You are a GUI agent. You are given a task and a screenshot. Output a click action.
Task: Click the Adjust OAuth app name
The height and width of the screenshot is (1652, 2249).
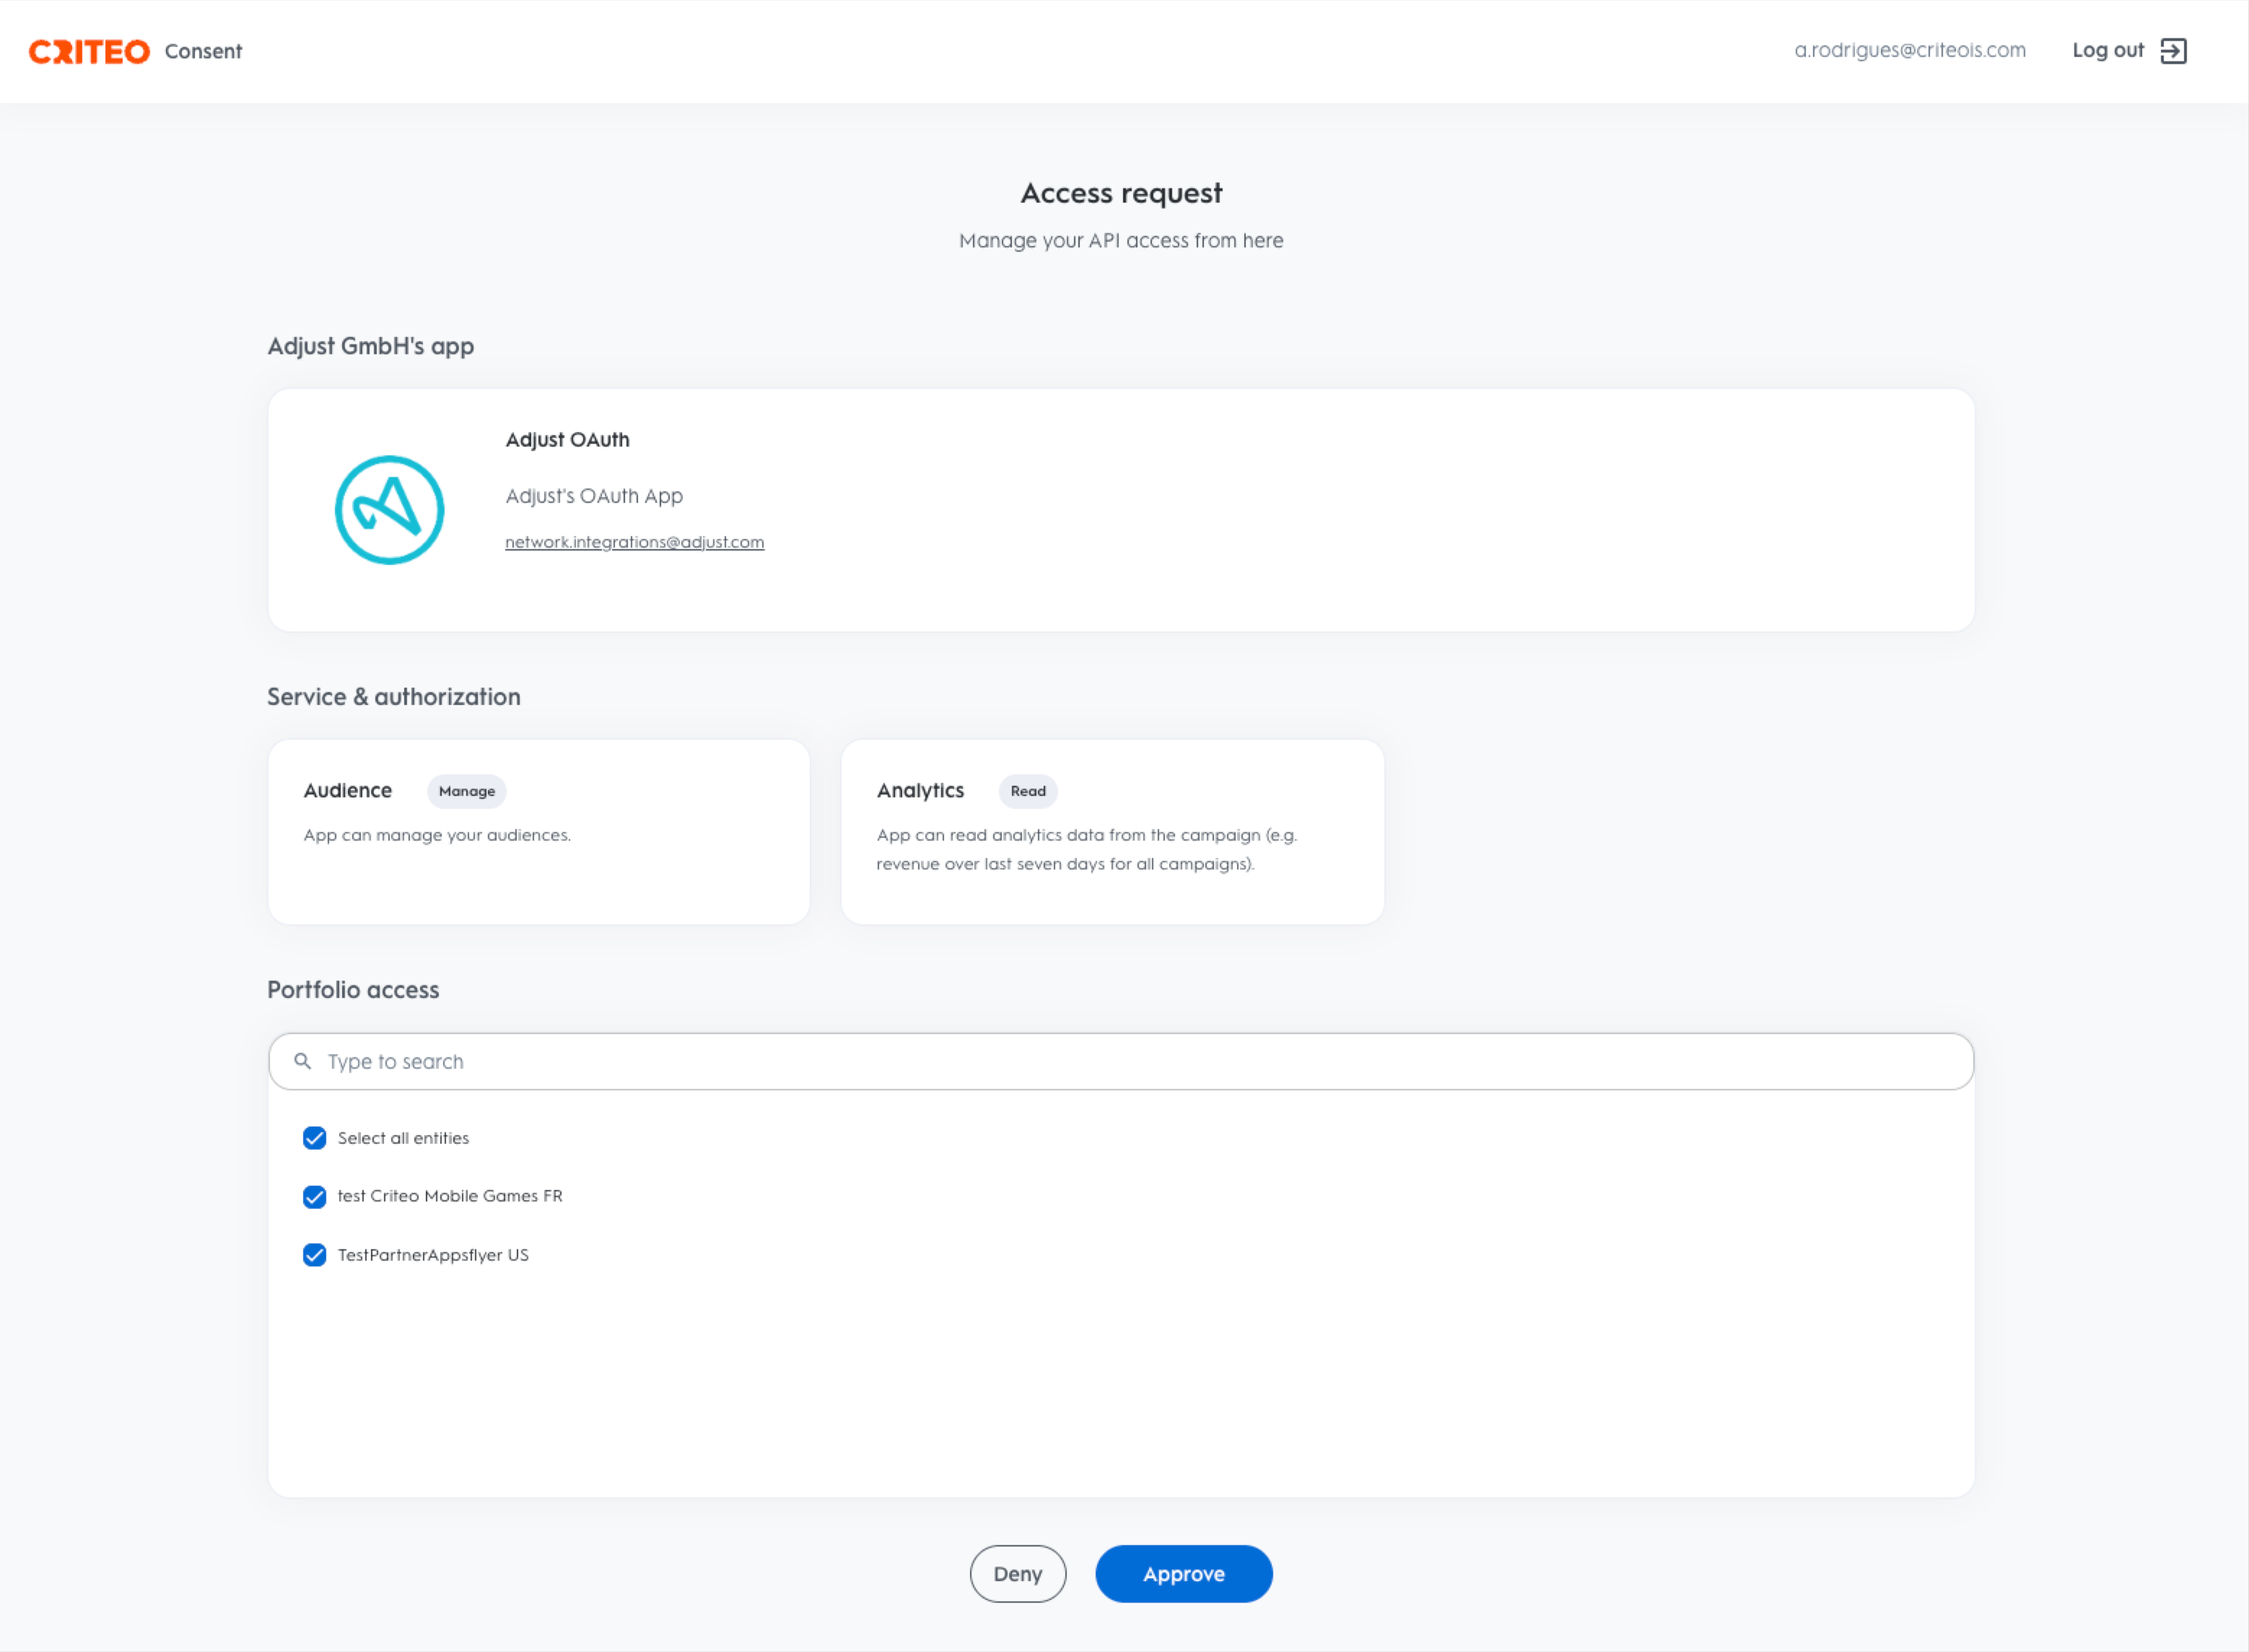[x=567, y=440]
